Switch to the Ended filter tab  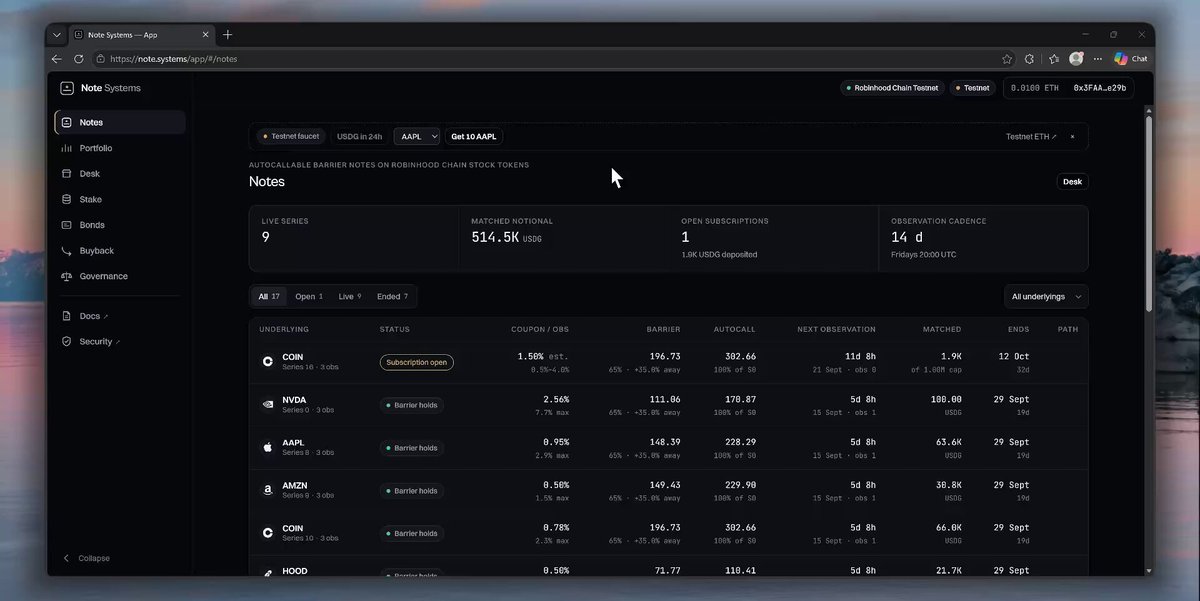pyautogui.click(x=393, y=297)
